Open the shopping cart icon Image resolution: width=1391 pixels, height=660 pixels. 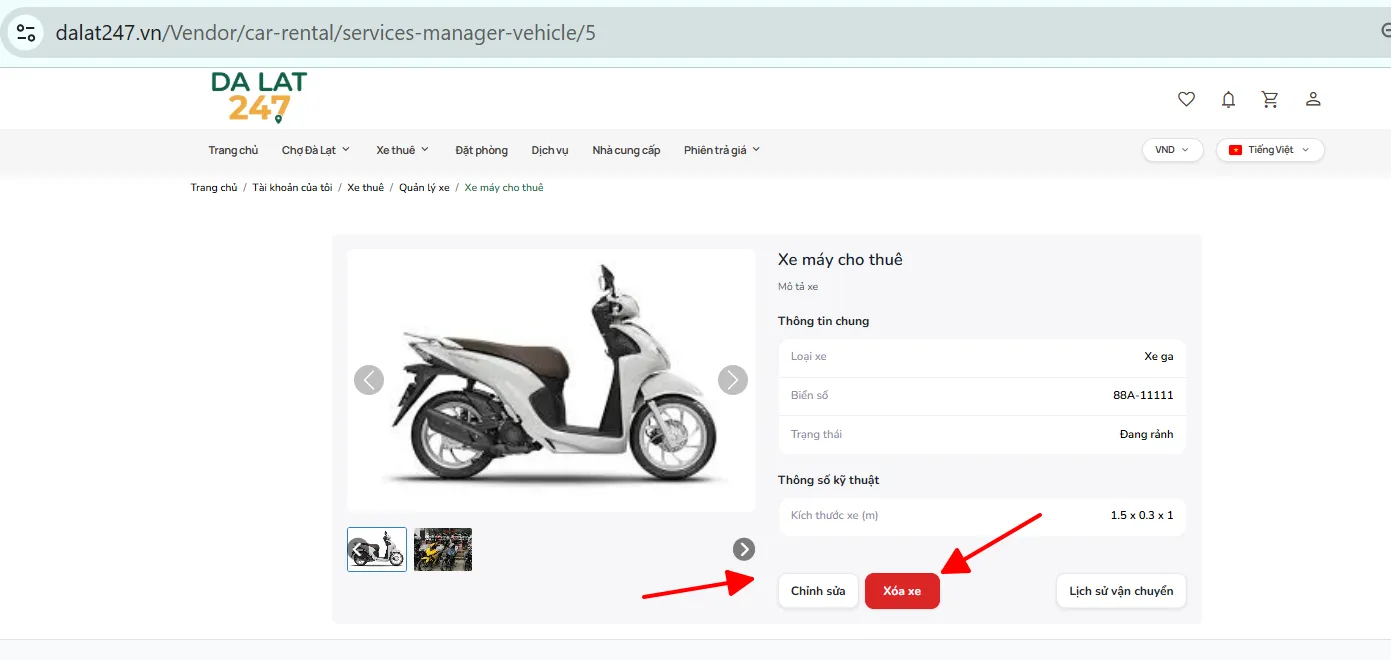tap(1270, 99)
